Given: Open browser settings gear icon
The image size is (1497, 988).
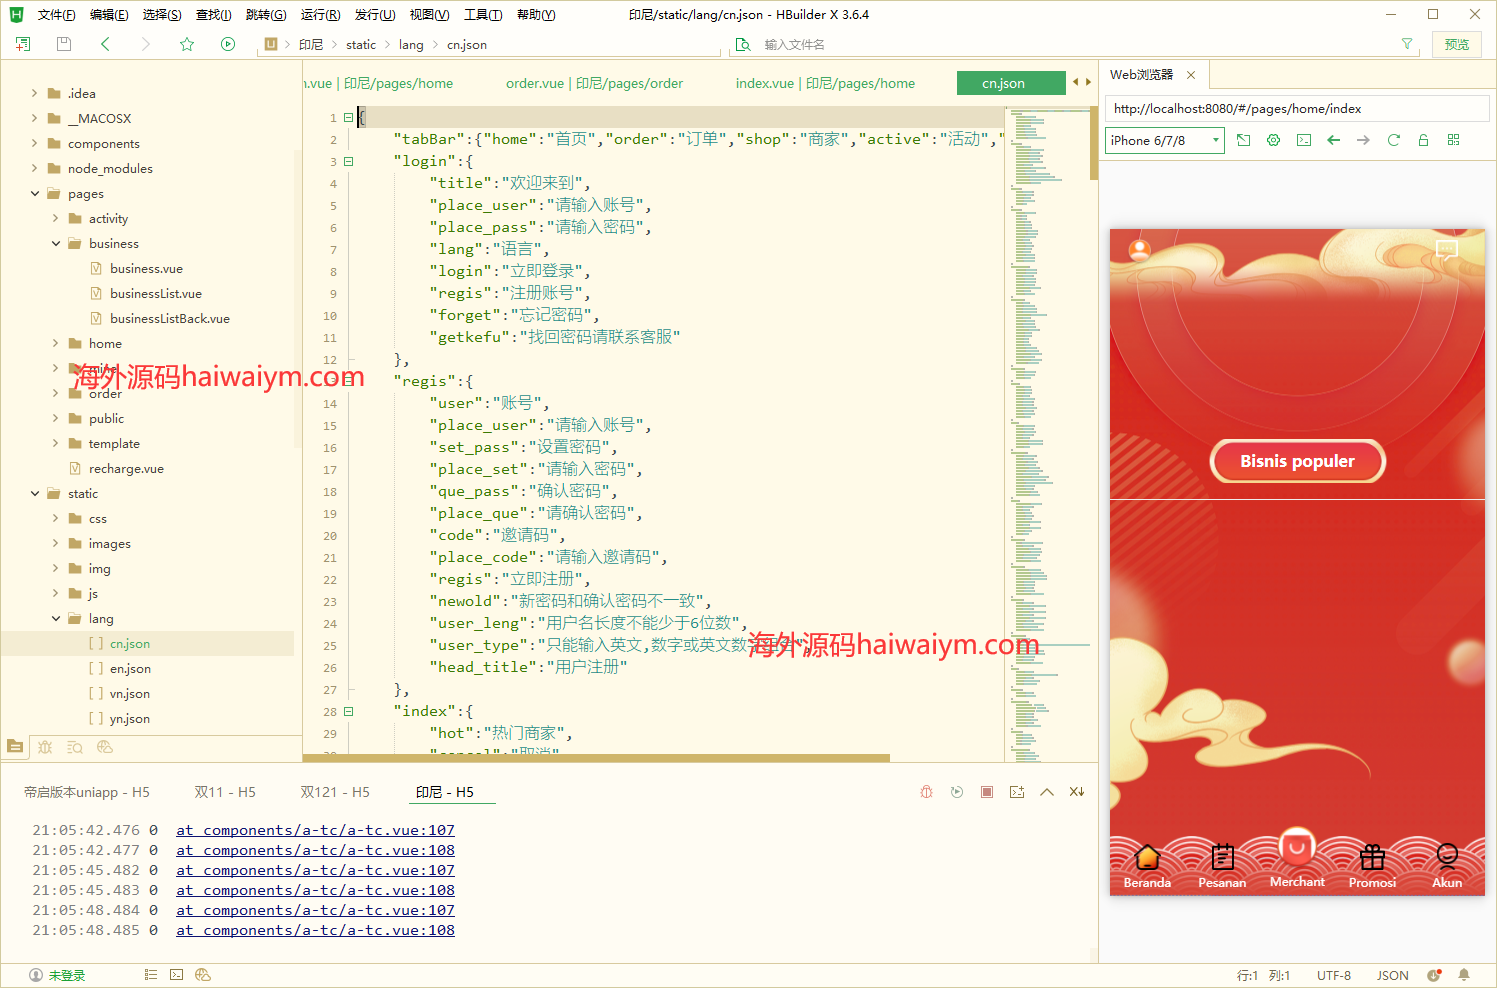Looking at the screenshot, I should tap(1273, 140).
